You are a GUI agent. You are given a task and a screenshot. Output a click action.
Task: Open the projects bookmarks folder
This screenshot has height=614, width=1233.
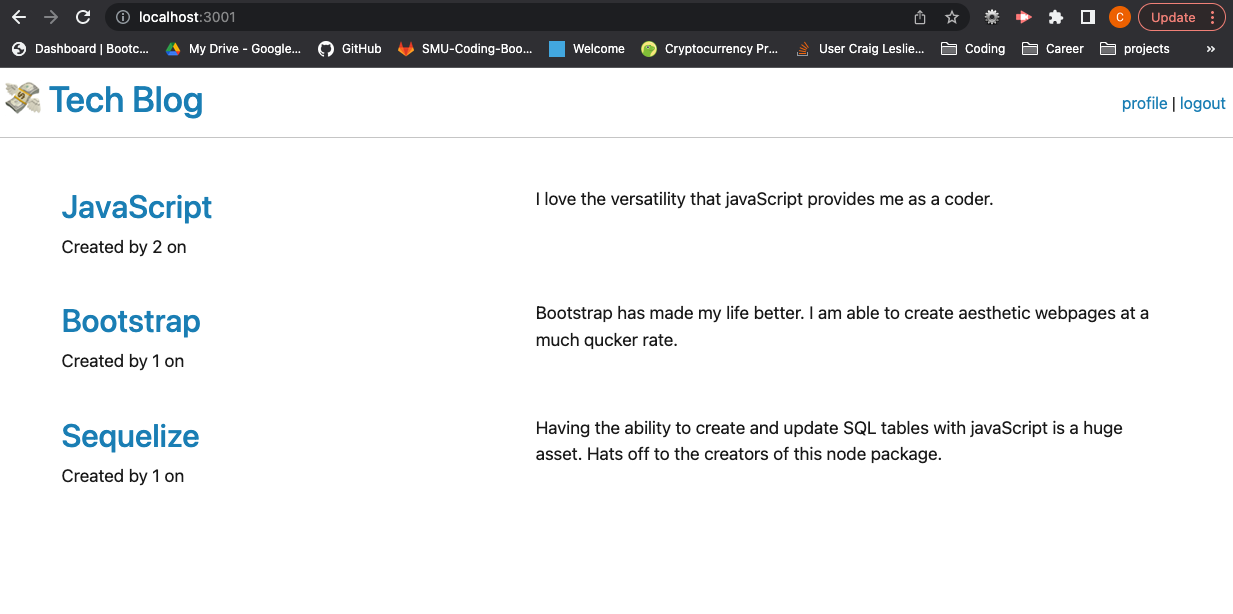coord(1135,48)
